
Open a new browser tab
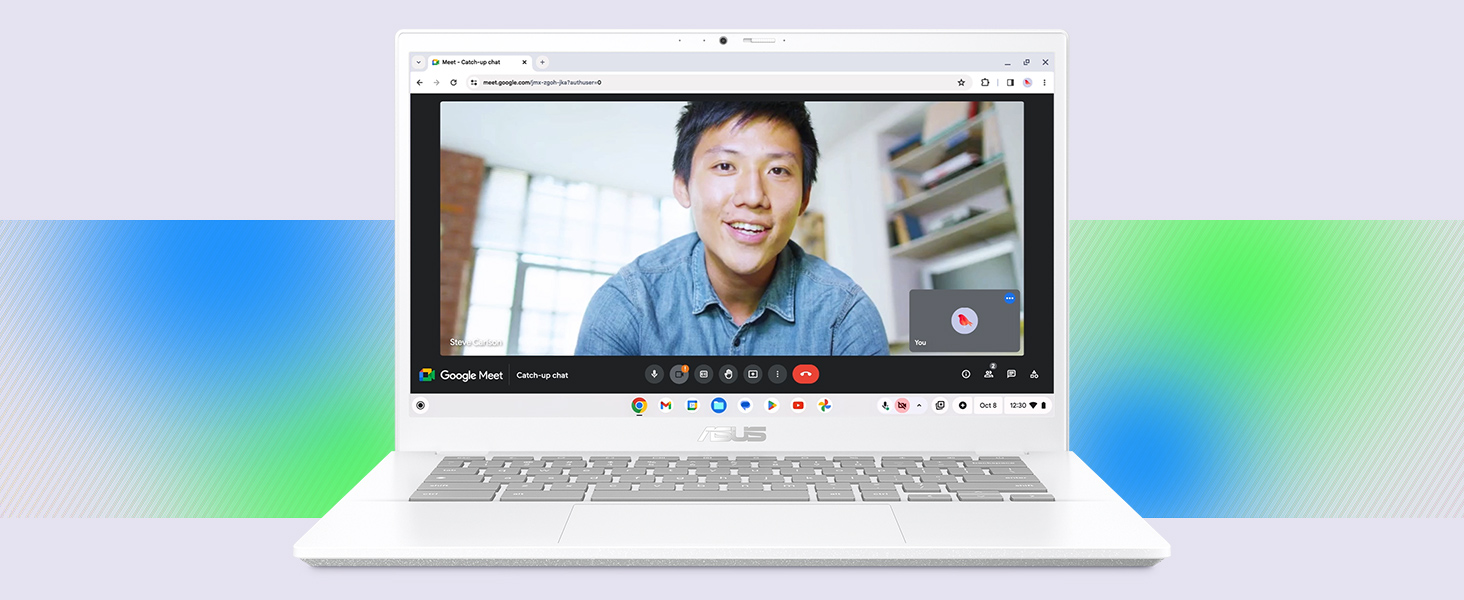[x=543, y=62]
